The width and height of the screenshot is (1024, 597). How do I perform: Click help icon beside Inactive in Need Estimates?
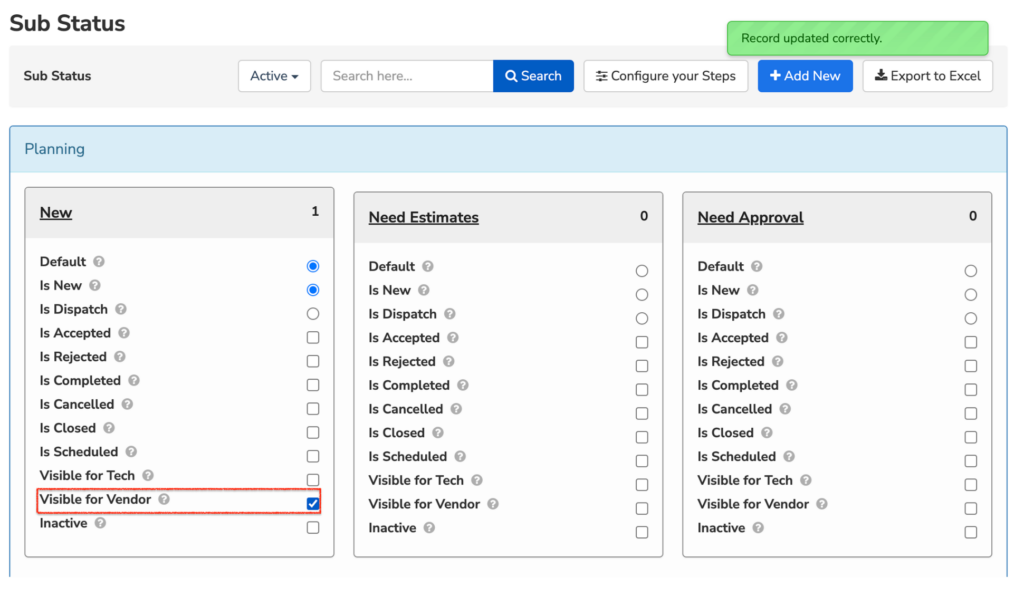tap(429, 527)
